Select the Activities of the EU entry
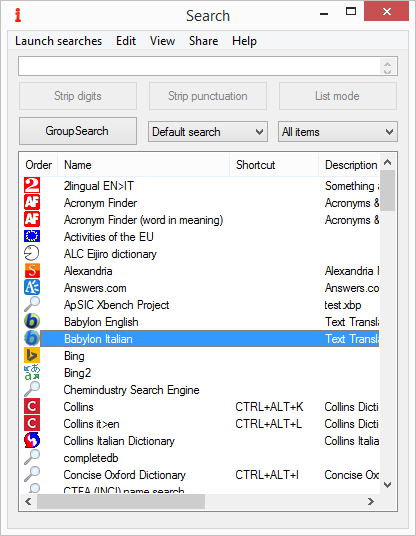Image resolution: width=416 pixels, height=536 pixels. [109, 237]
